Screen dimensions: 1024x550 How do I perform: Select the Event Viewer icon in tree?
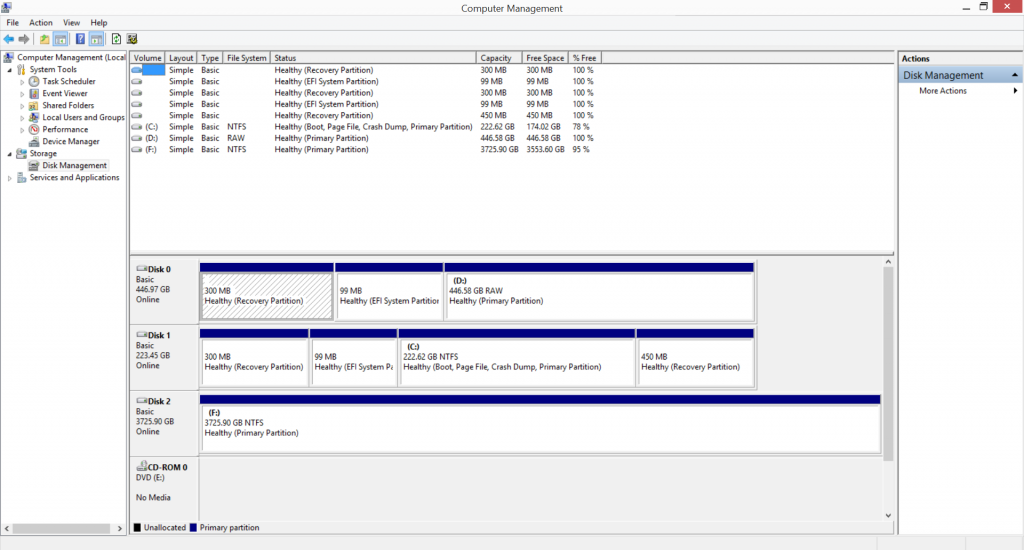tap(35, 94)
